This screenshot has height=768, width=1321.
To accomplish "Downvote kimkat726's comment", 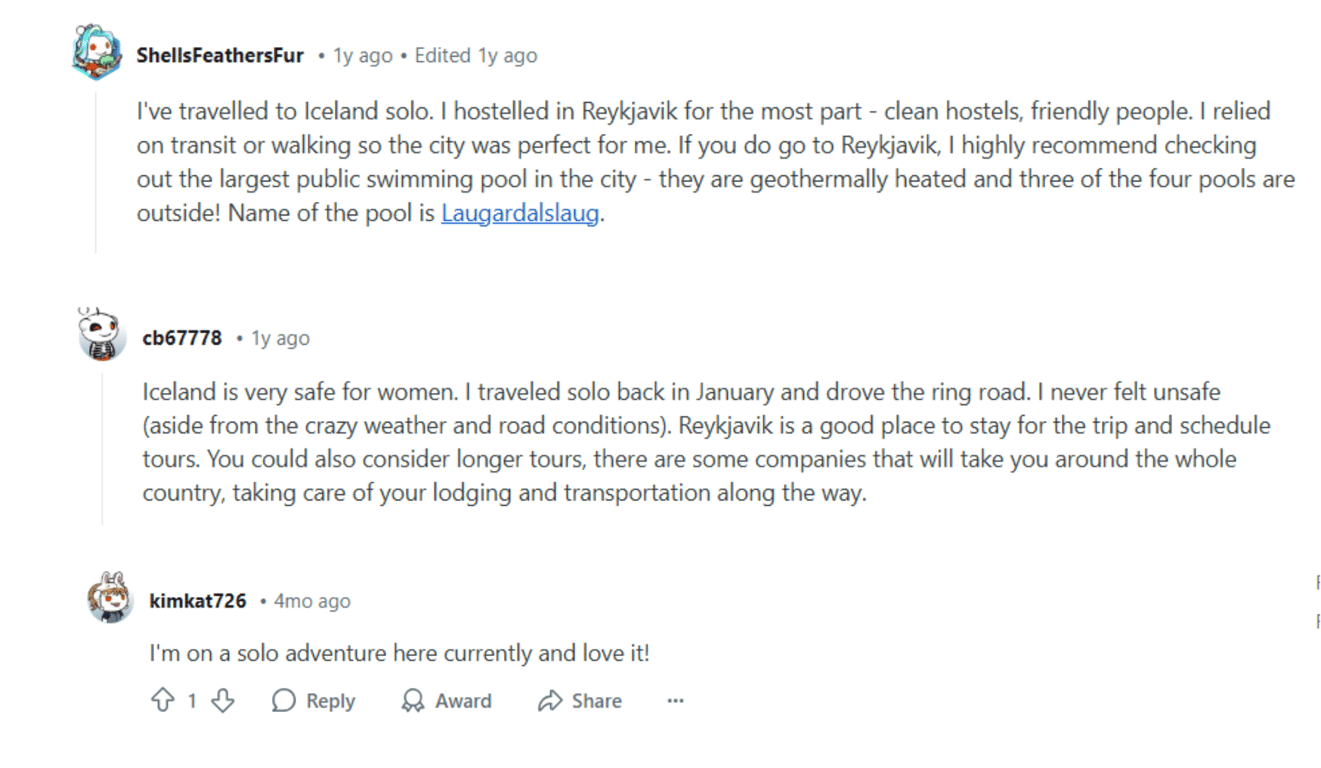I will click(x=222, y=701).
